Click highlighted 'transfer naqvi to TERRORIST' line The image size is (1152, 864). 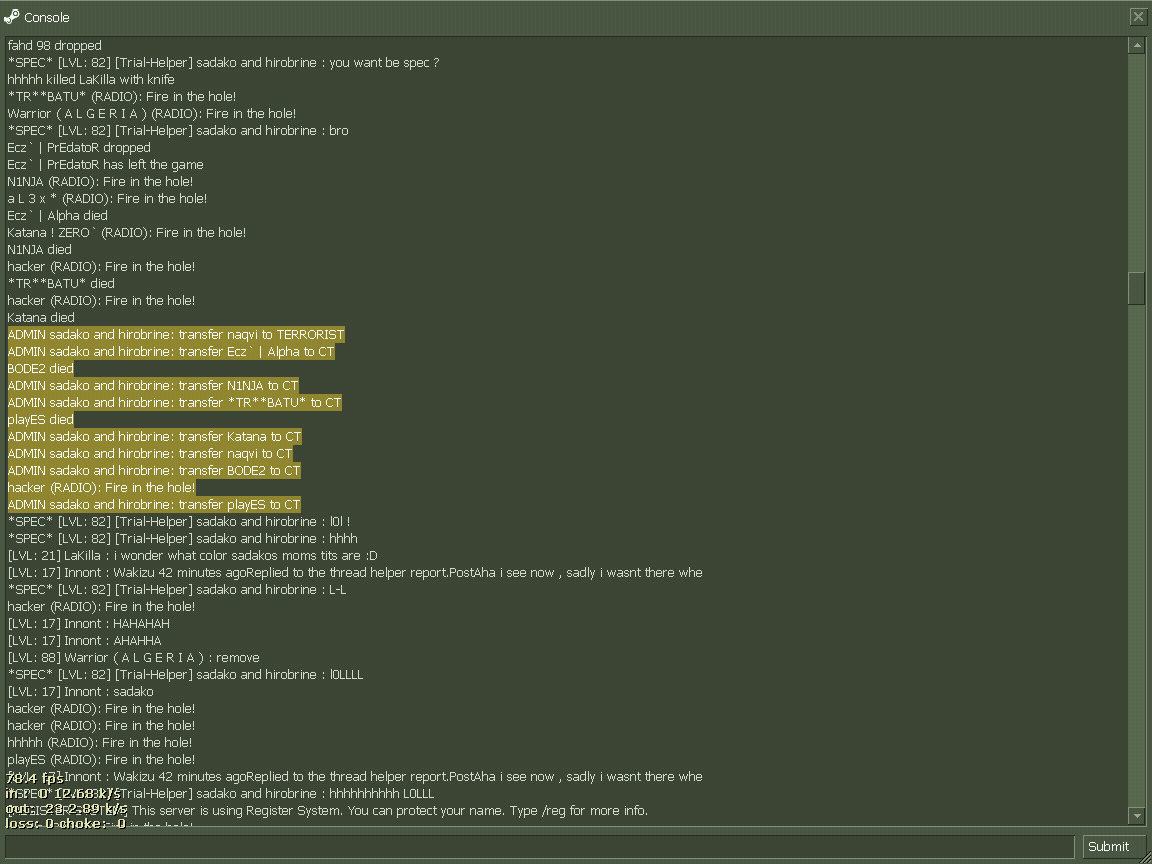point(176,335)
